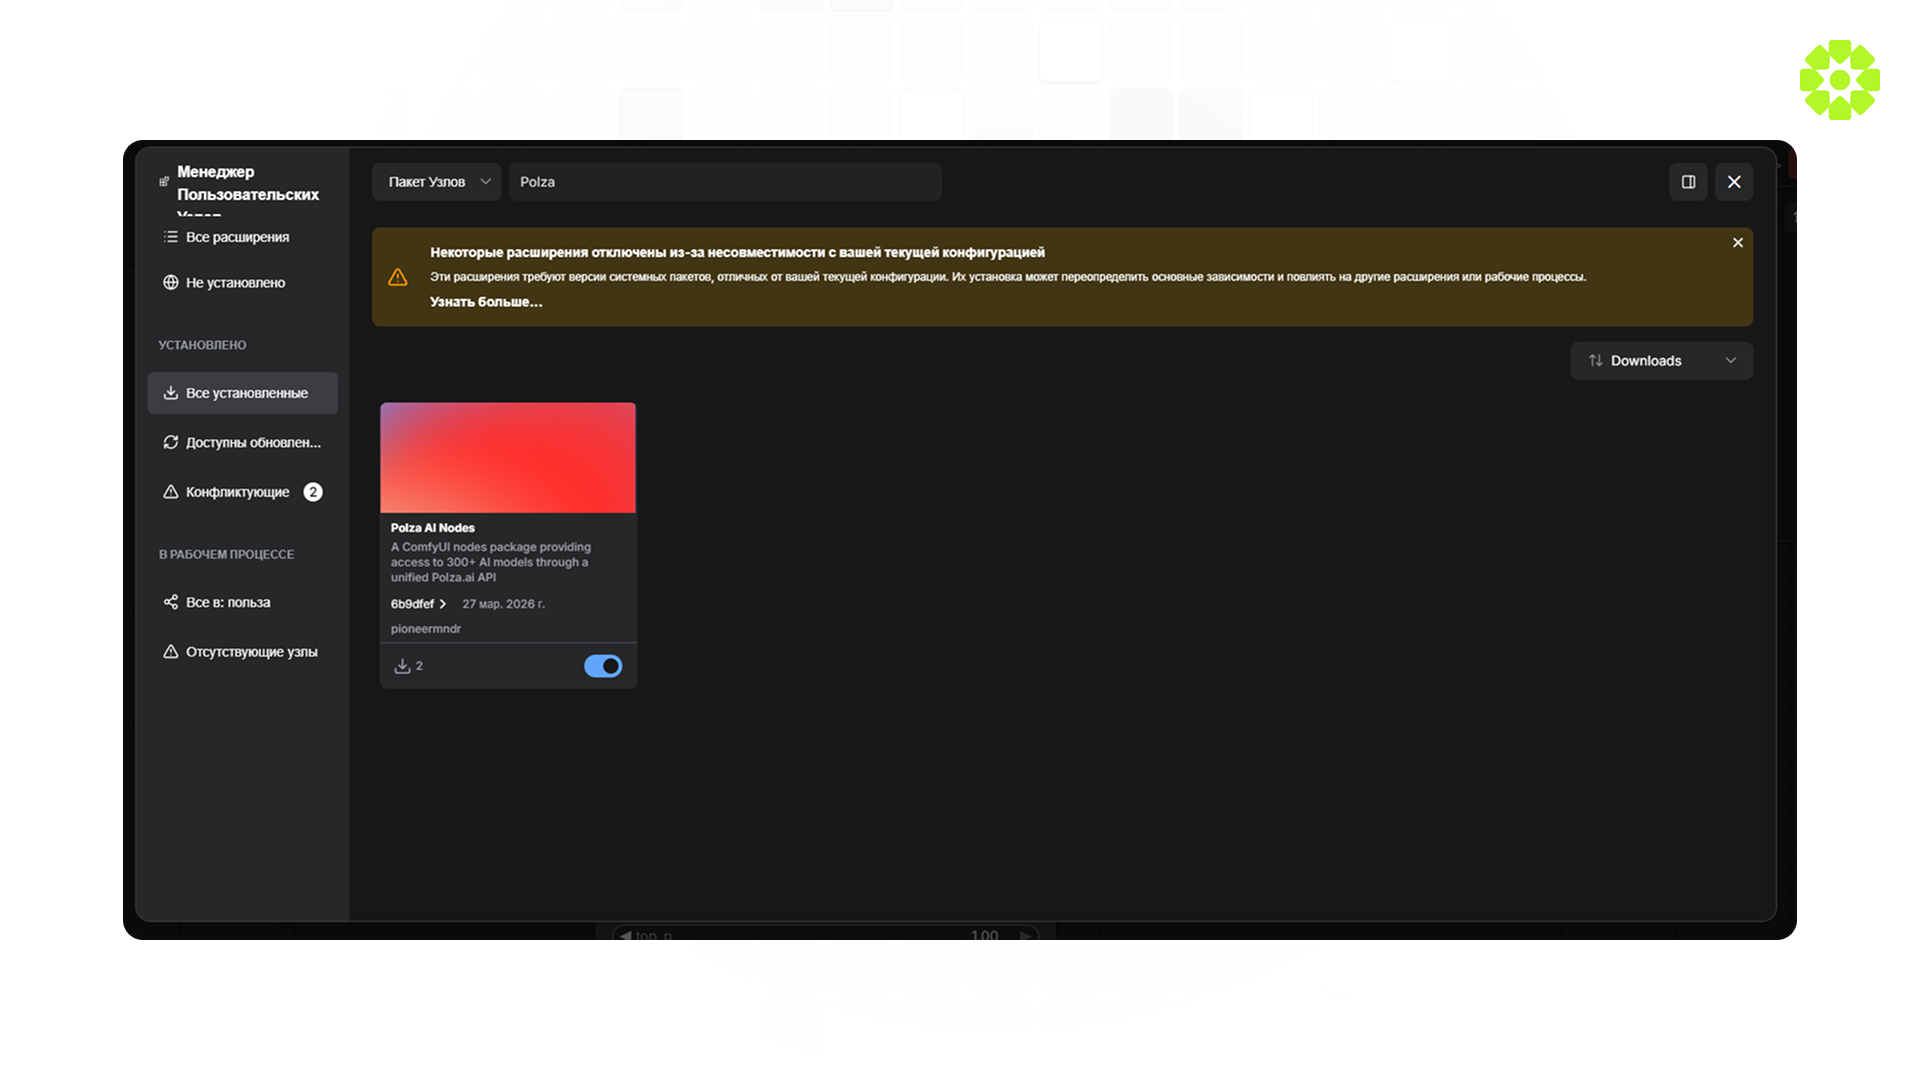Click the node manager header icon
Screen dimensions: 1920x1080
tap(164, 182)
